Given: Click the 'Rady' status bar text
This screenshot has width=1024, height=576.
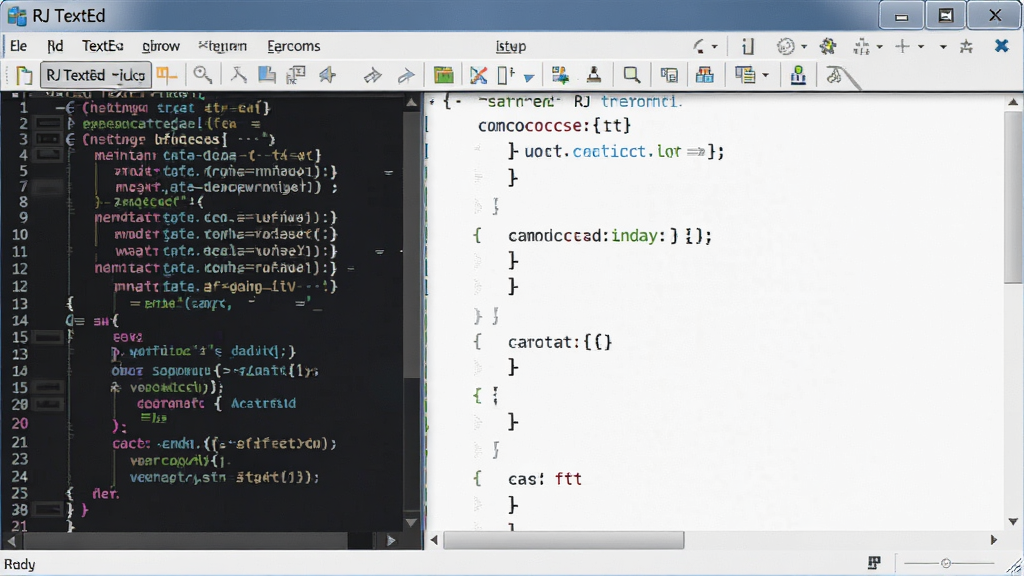Looking at the screenshot, I should point(20,564).
